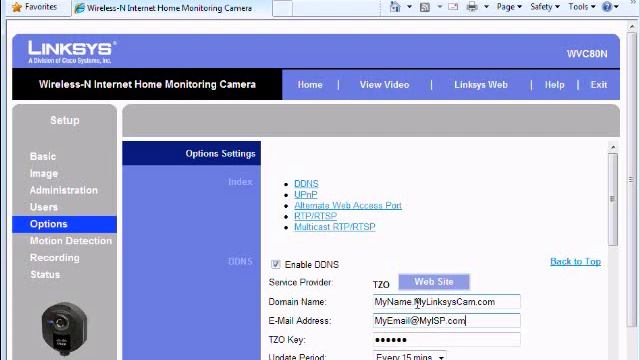
Task: Open the View Video page
Action: pyautogui.click(x=384, y=85)
